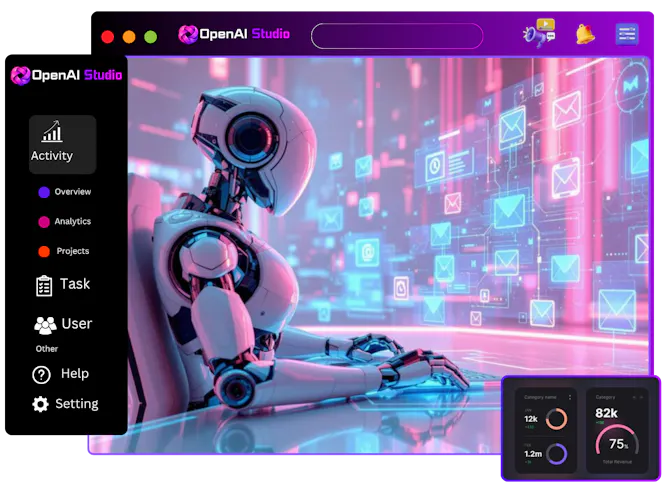Open the blue list settings menu icon
This screenshot has width=665, height=484.
tap(627, 34)
